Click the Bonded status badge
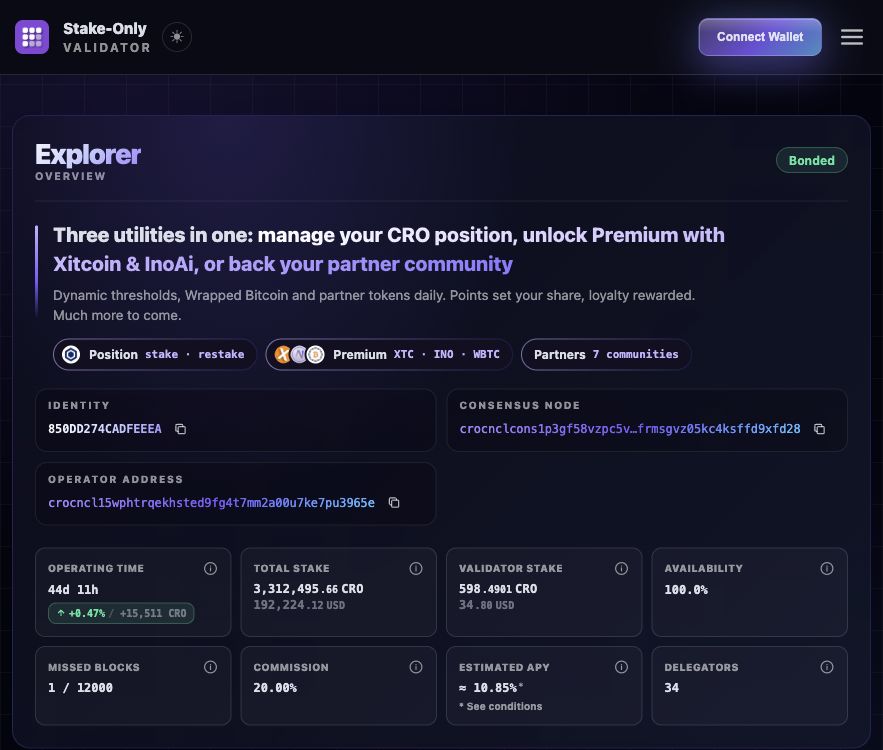This screenshot has height=750, width=883. [811, 160]
